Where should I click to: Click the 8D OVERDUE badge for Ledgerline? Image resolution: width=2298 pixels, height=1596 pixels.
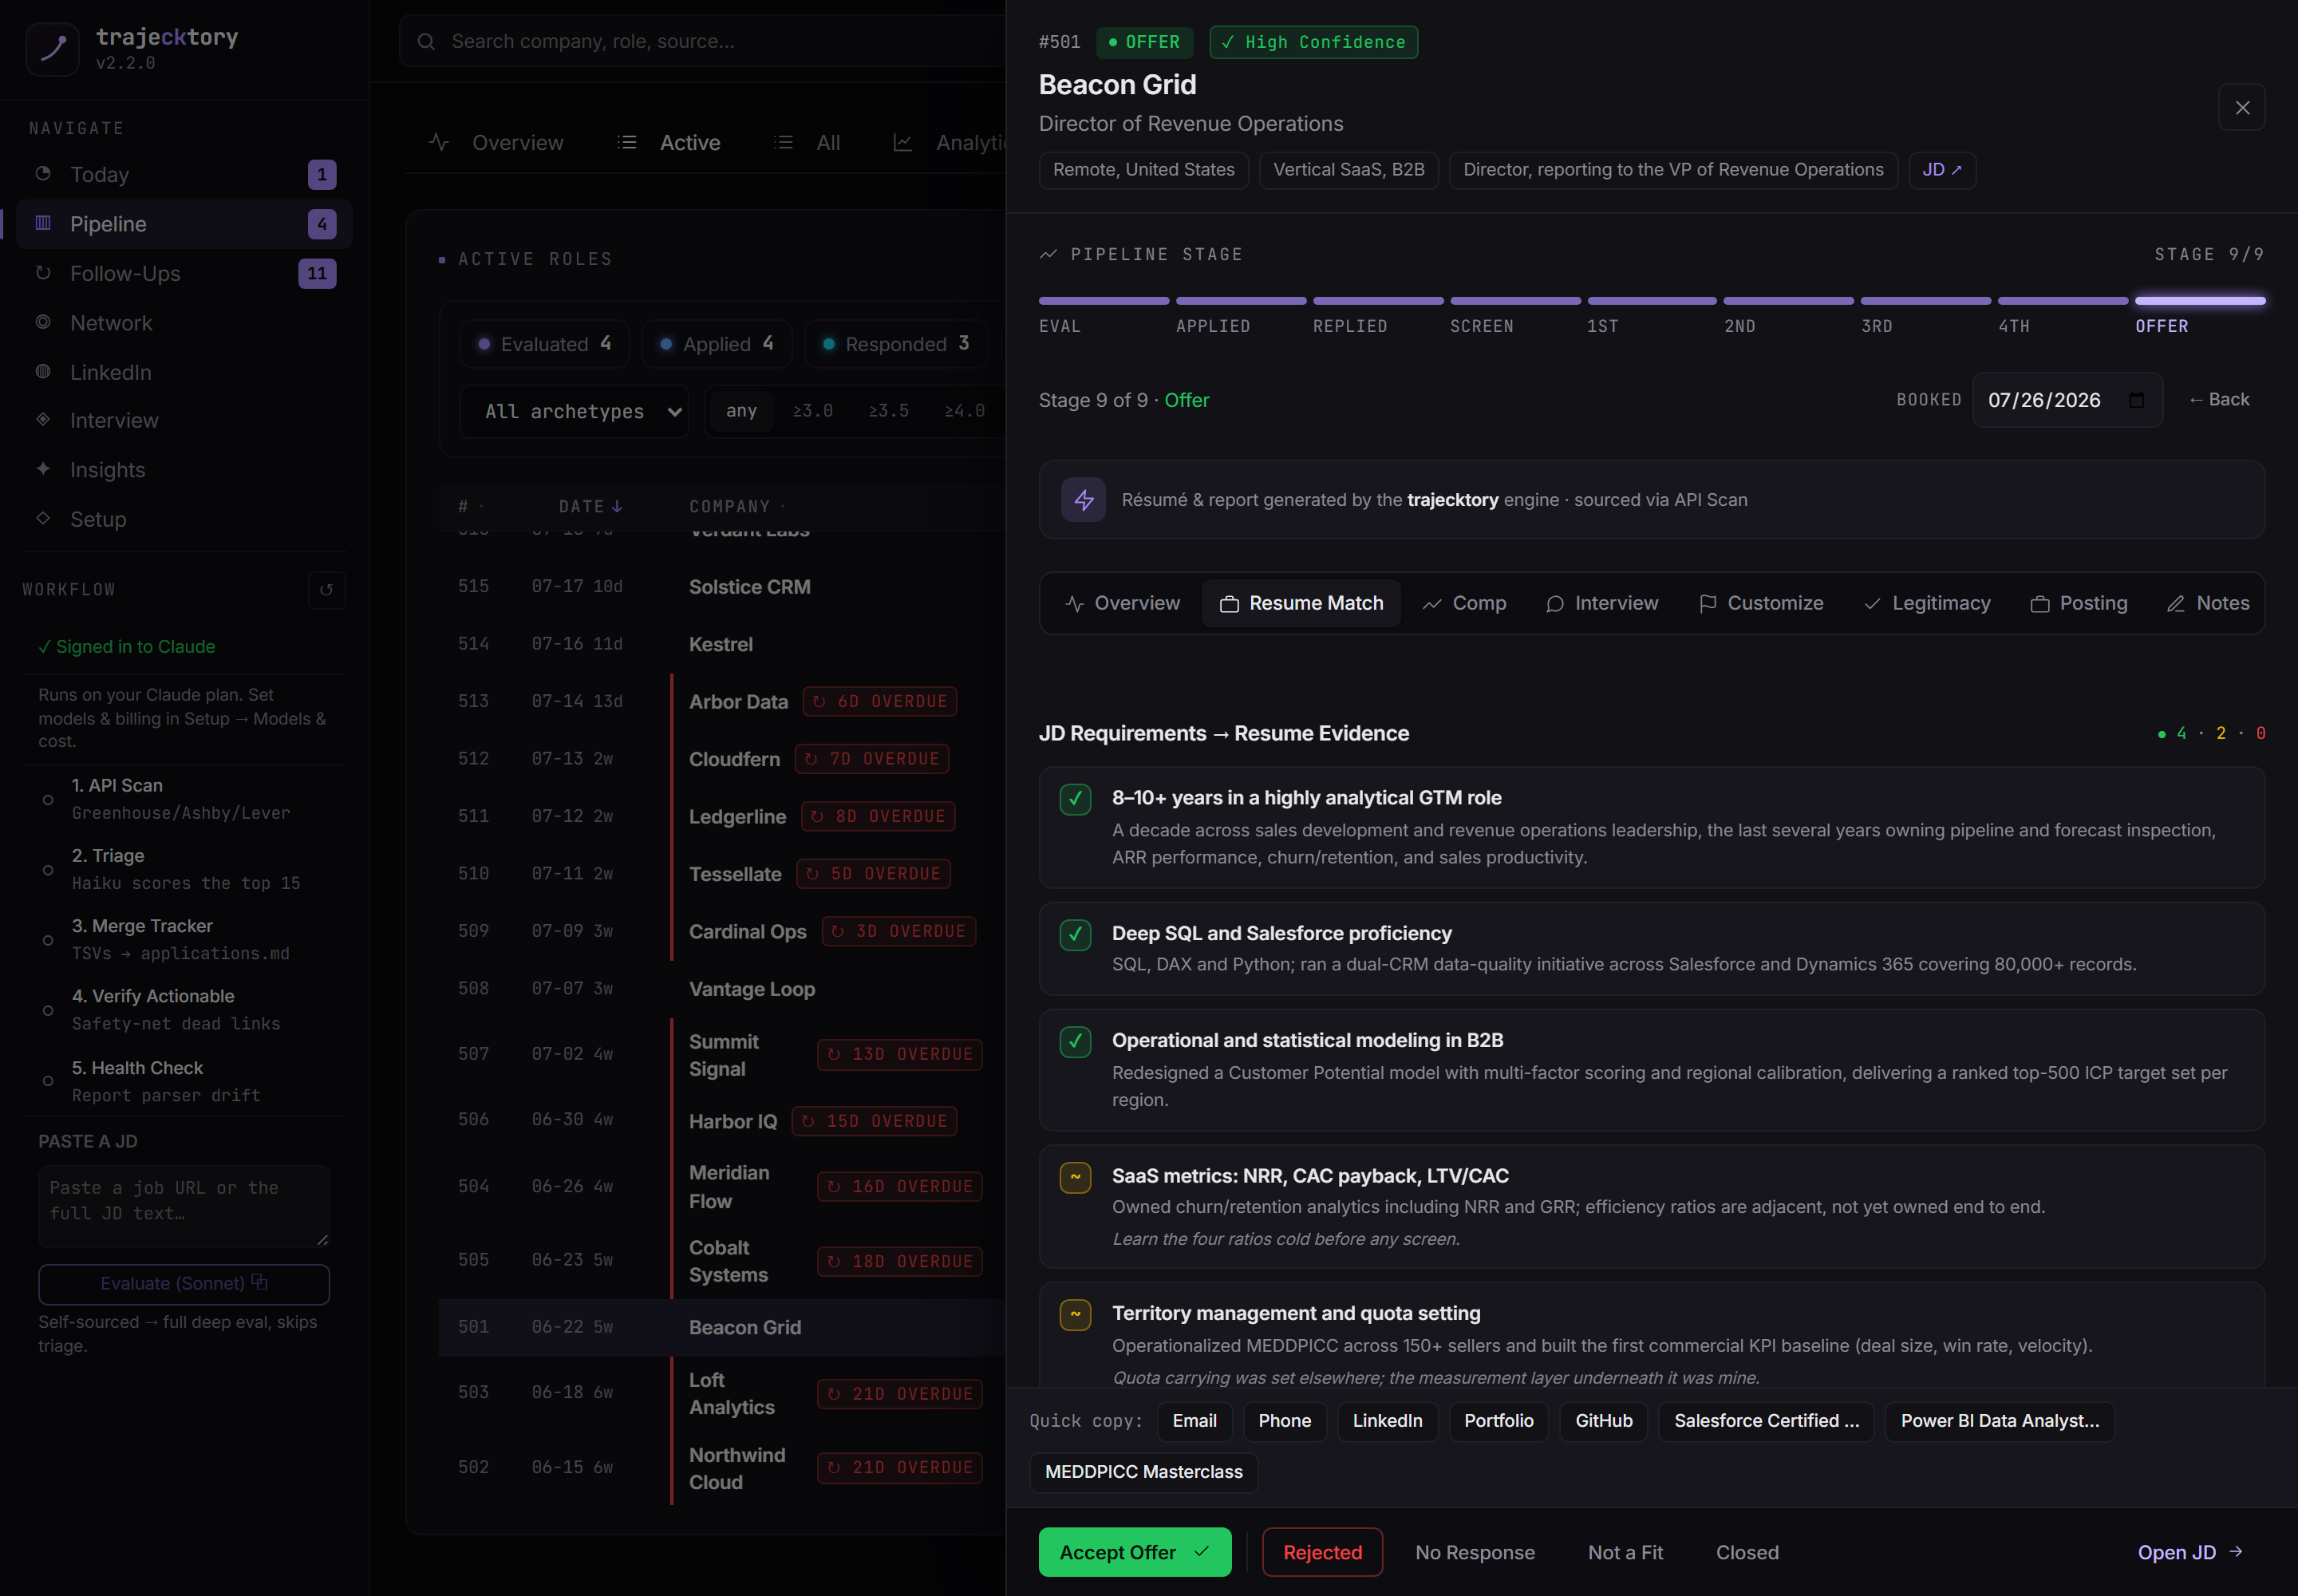point(878,816)
